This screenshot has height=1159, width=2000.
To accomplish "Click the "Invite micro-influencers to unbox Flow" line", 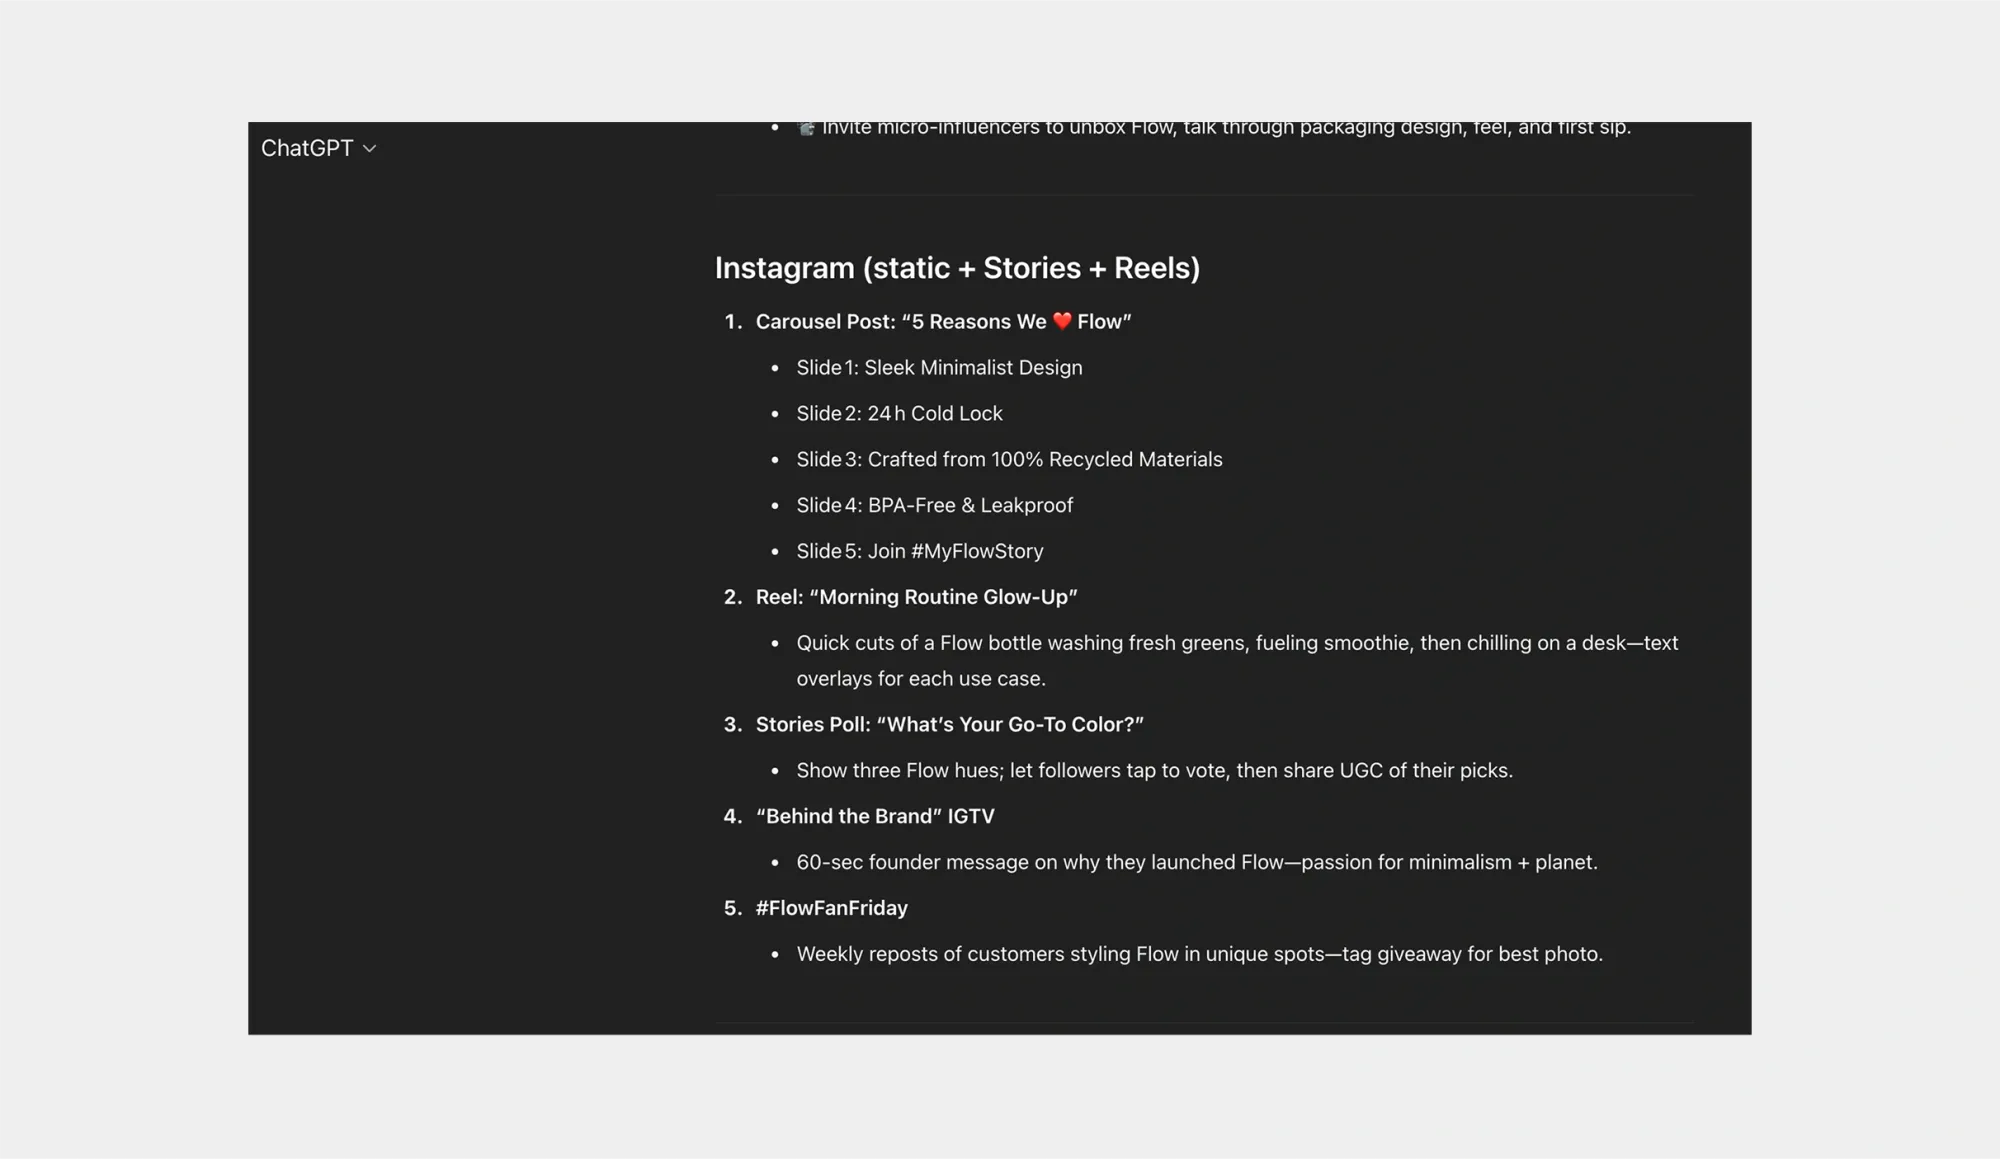I will click(x=1213, y=128).
